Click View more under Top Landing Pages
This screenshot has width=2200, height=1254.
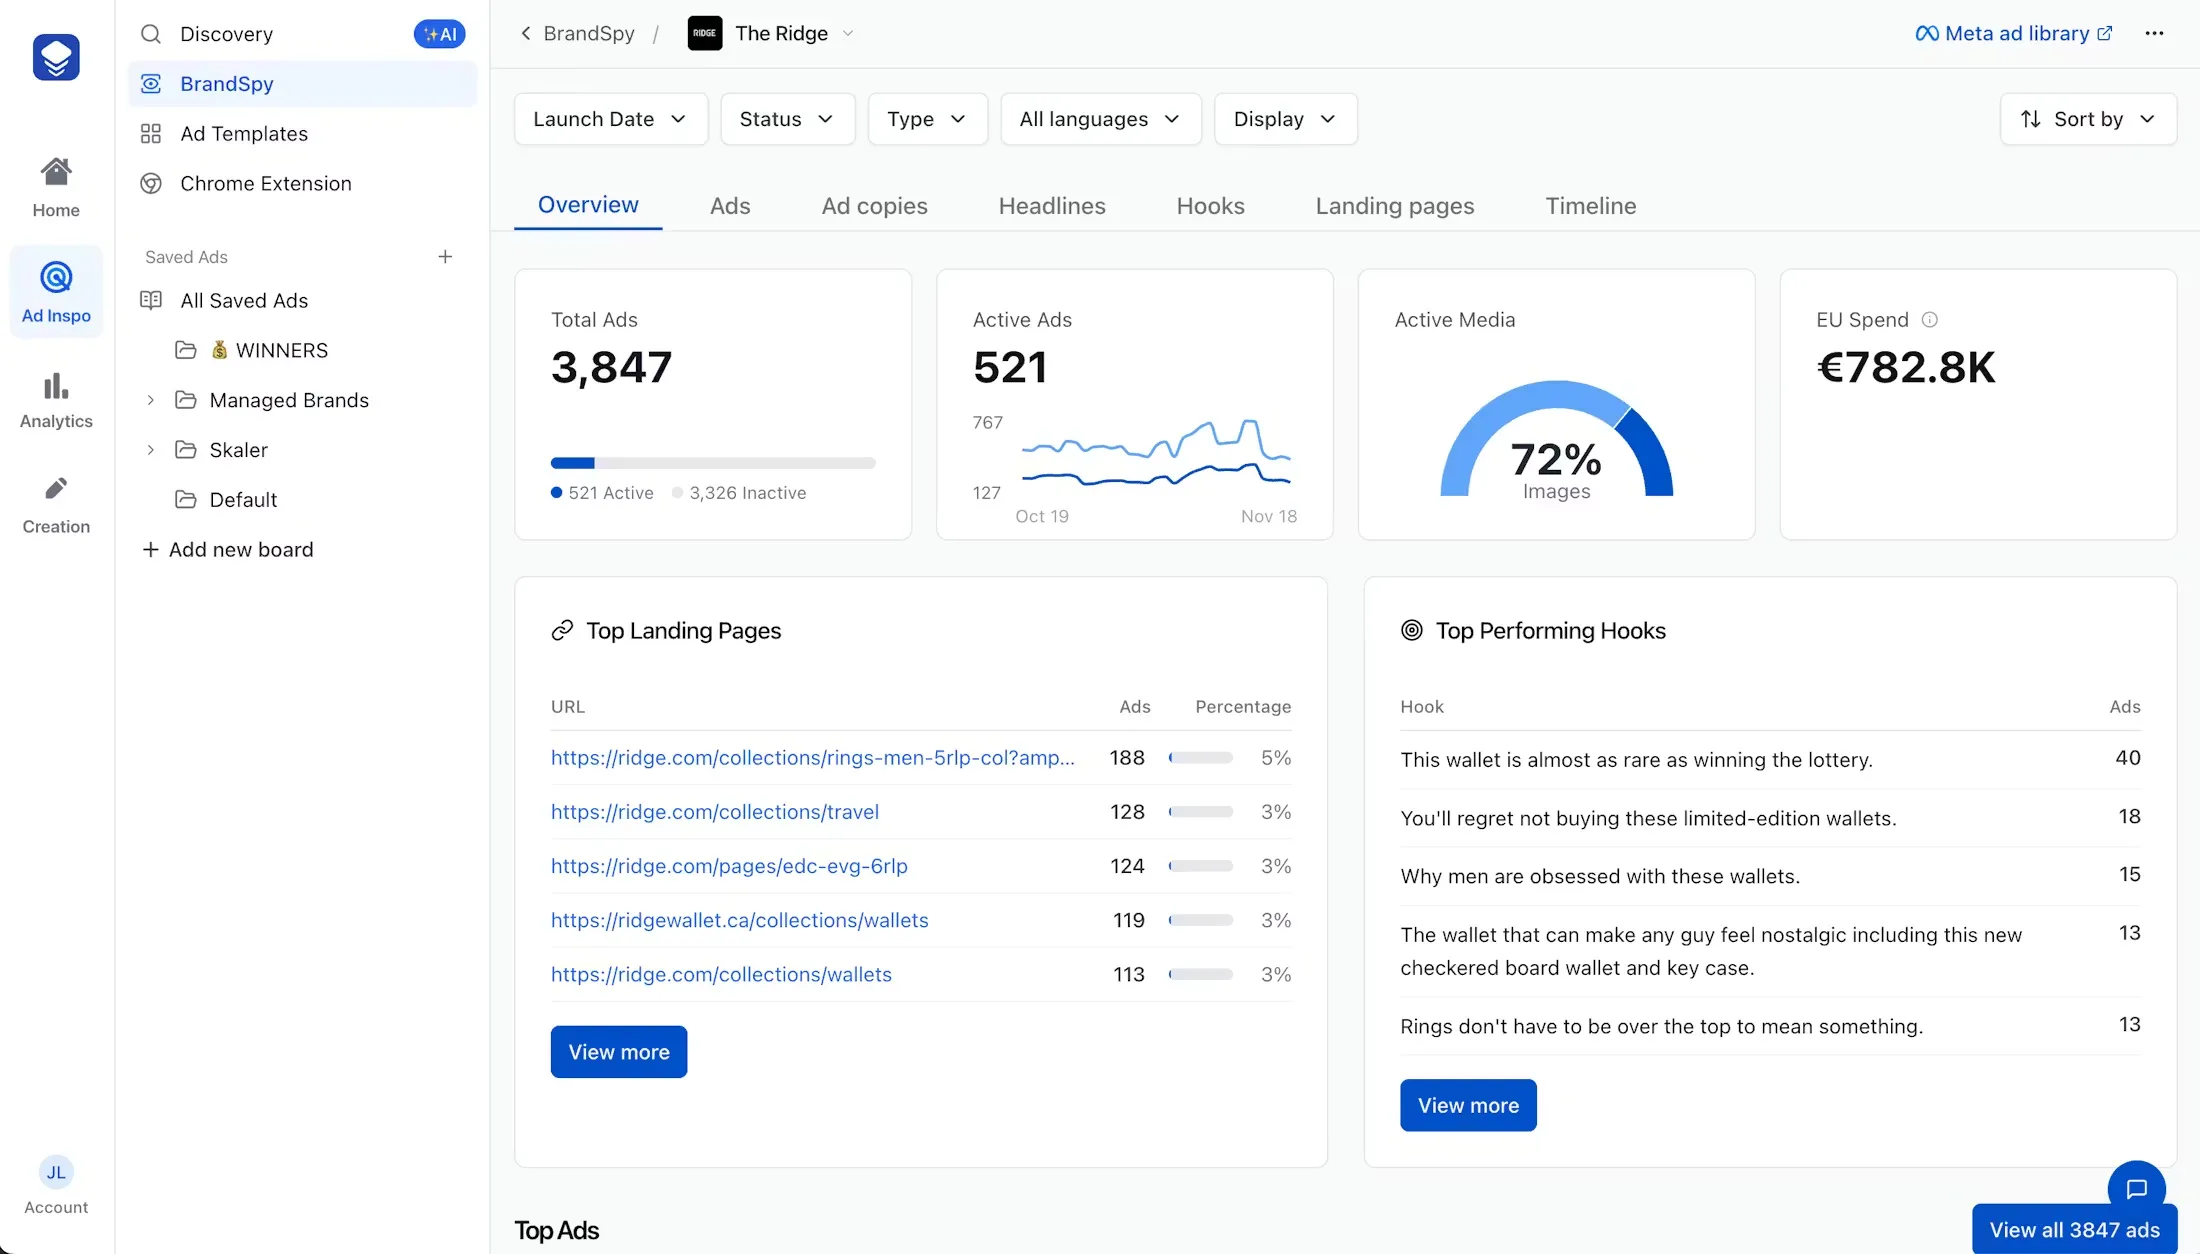click(618, 1052)
